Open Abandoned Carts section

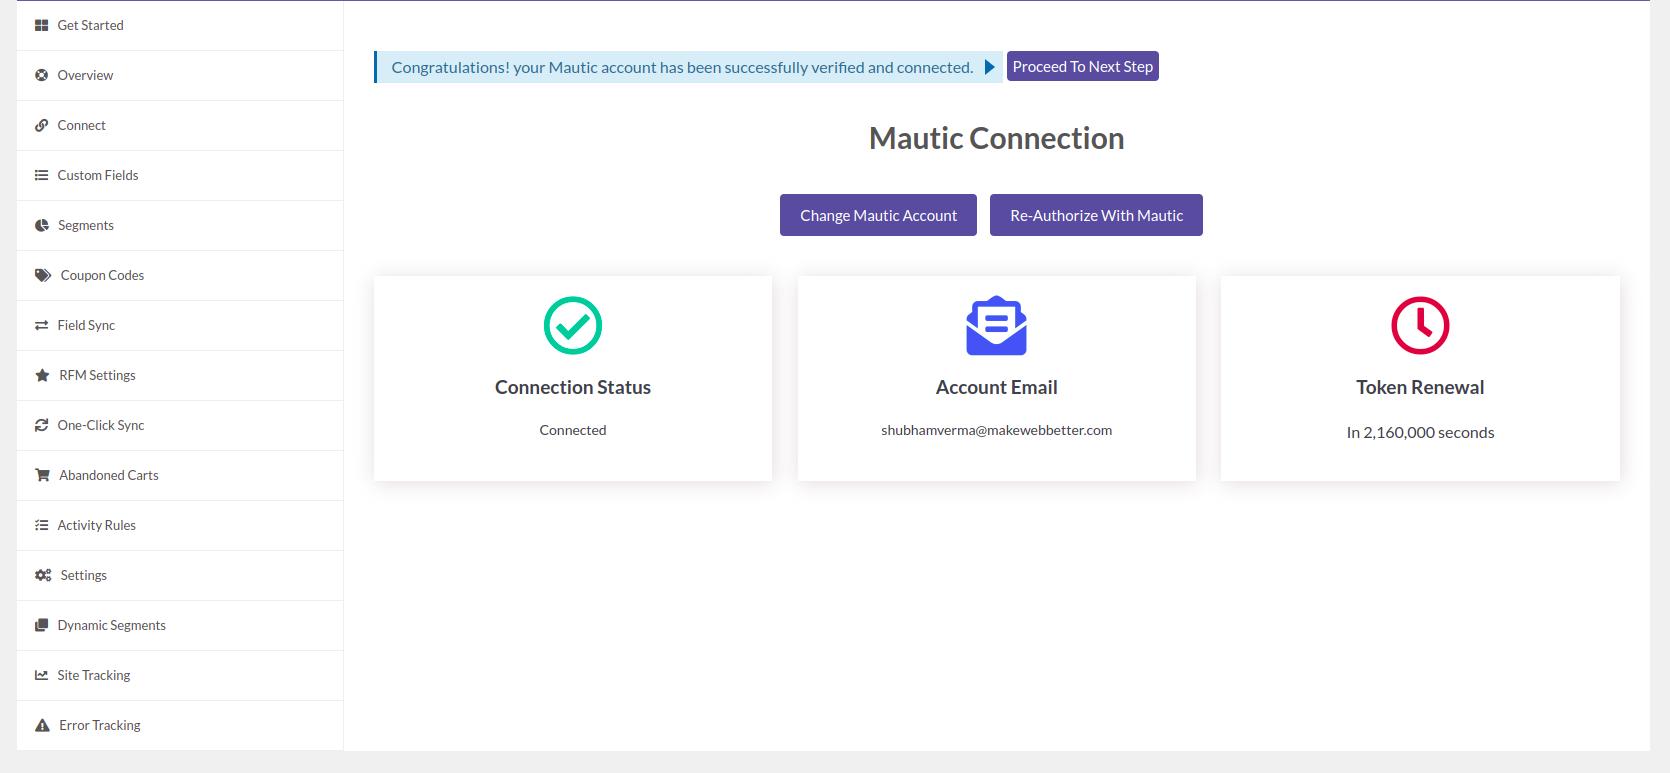[180, 475]
